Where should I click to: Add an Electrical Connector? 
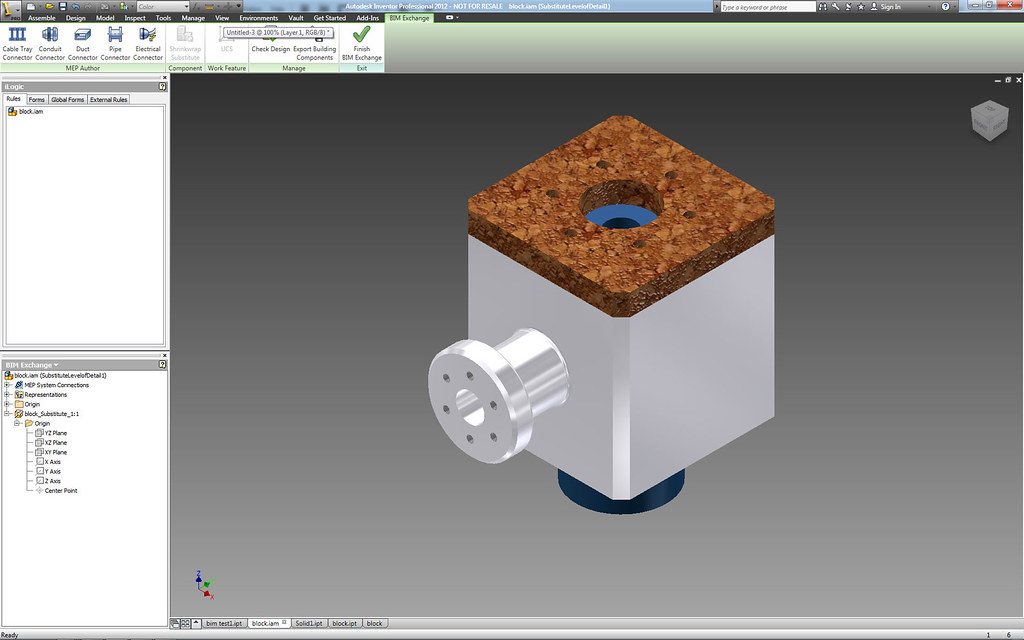tap(148, 44)
